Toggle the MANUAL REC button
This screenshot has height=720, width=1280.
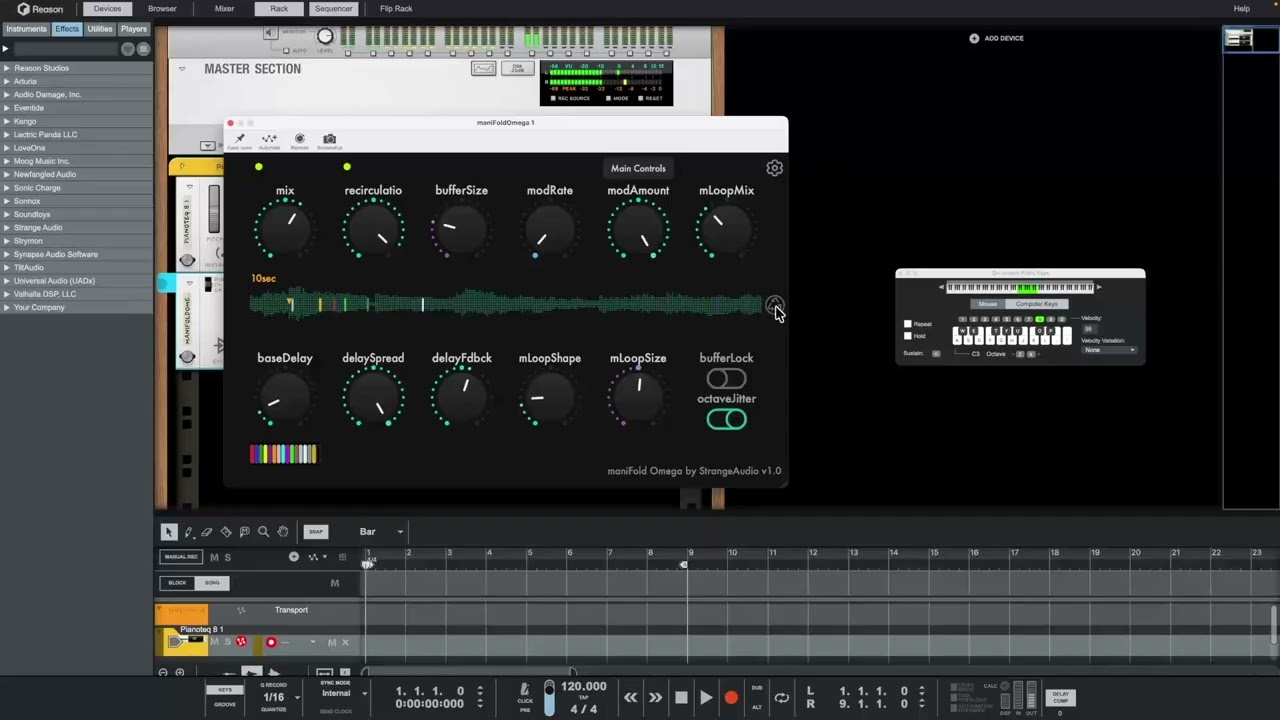click(x=181, y=557)
